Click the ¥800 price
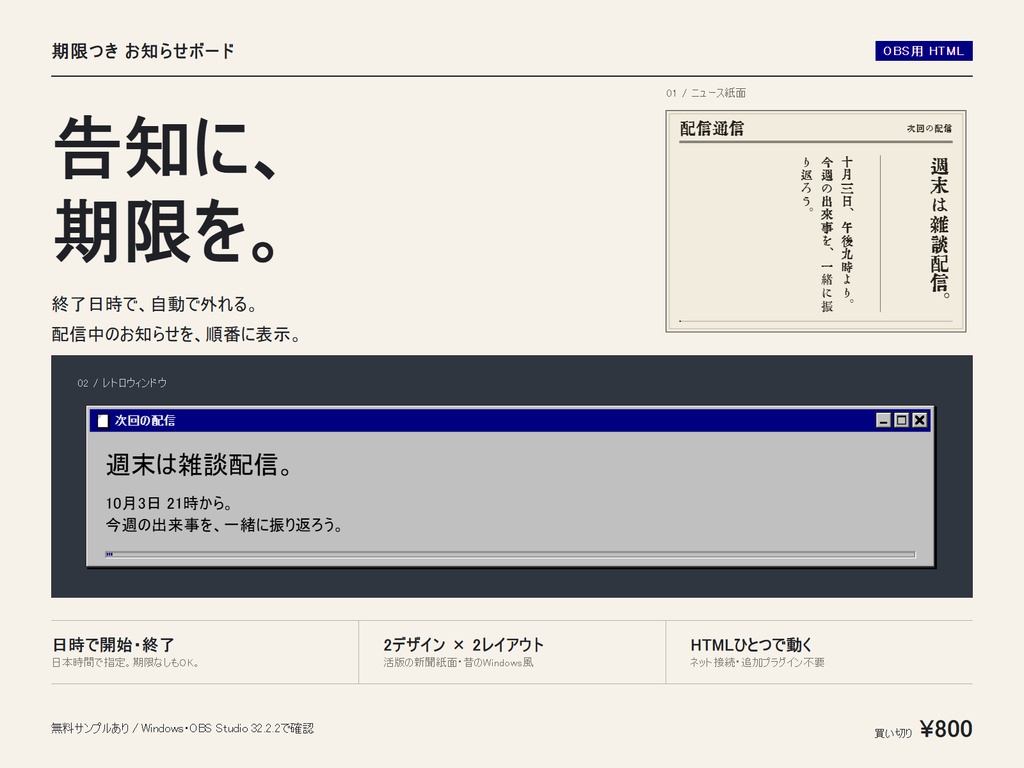1024x768 pixels. point(946,729)
